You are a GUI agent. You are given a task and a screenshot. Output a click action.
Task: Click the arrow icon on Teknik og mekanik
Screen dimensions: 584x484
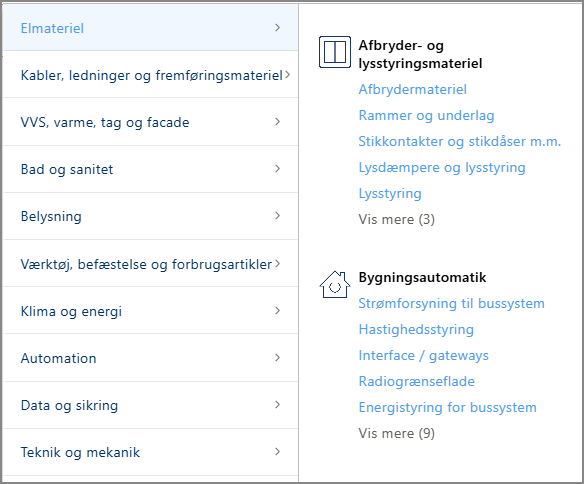point(277,452)
